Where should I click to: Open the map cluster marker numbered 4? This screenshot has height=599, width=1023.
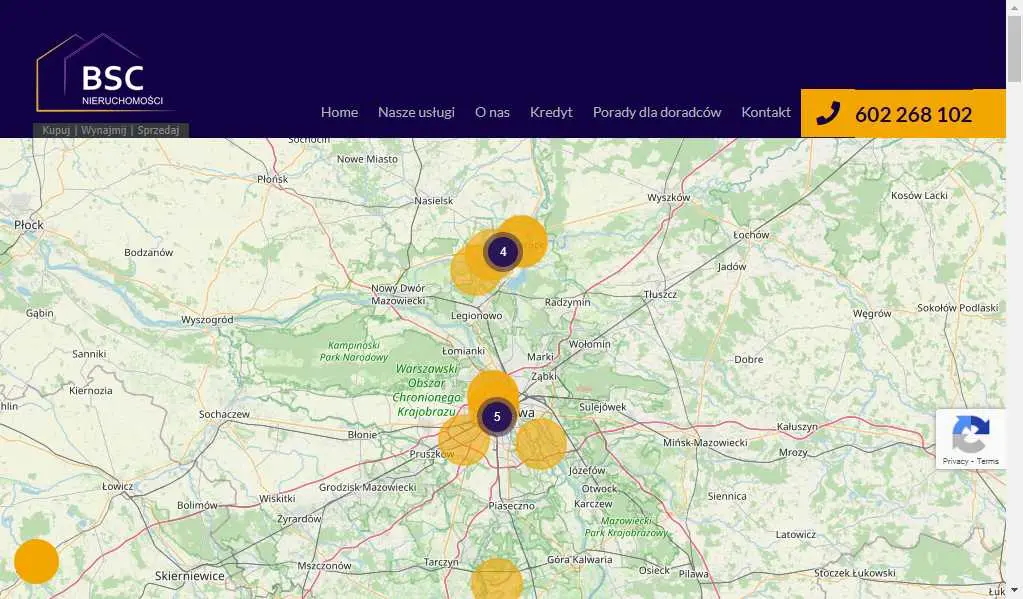click(503, 251)
